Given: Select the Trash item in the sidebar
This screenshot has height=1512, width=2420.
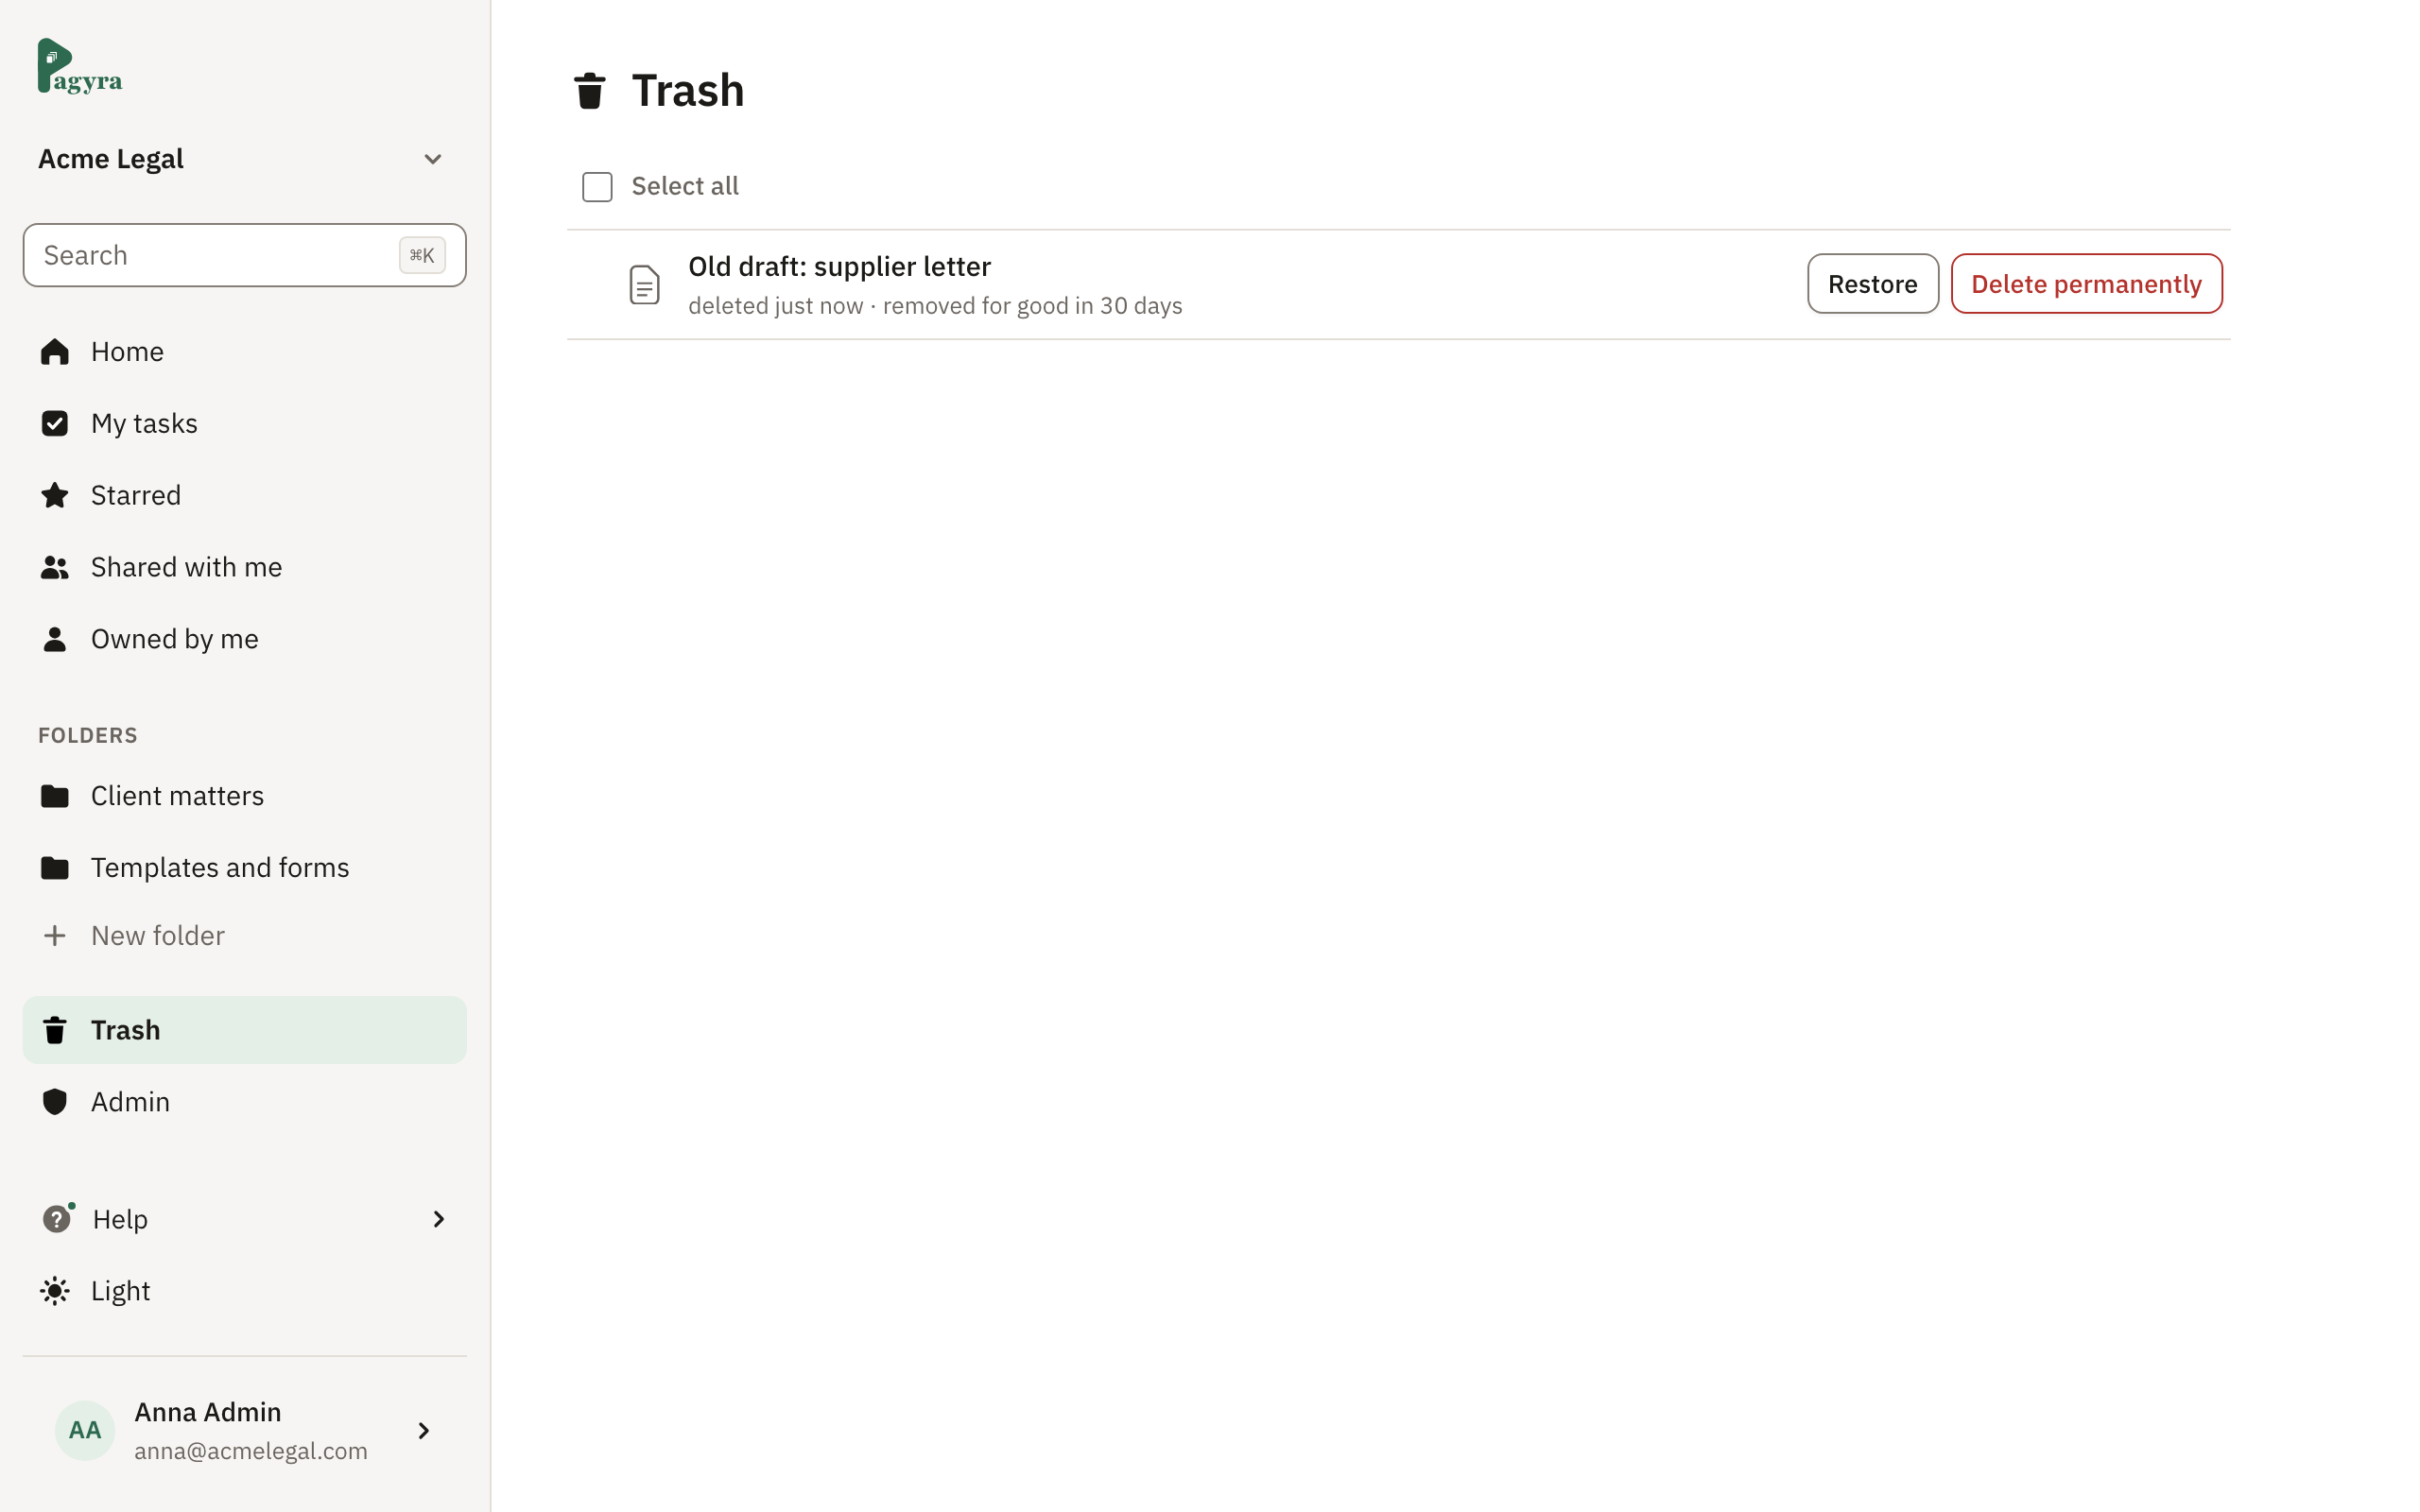Looking at the screenshot, I should click(244, 1030).
